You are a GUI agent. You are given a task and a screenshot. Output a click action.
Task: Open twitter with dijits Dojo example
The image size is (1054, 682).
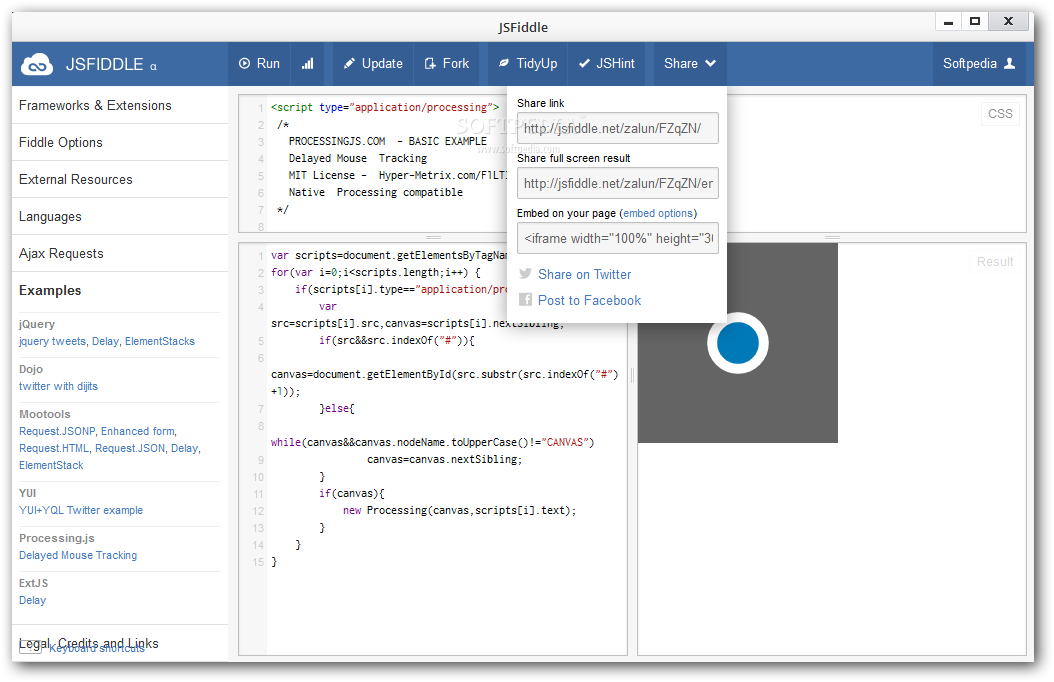(x=58, y=386)
